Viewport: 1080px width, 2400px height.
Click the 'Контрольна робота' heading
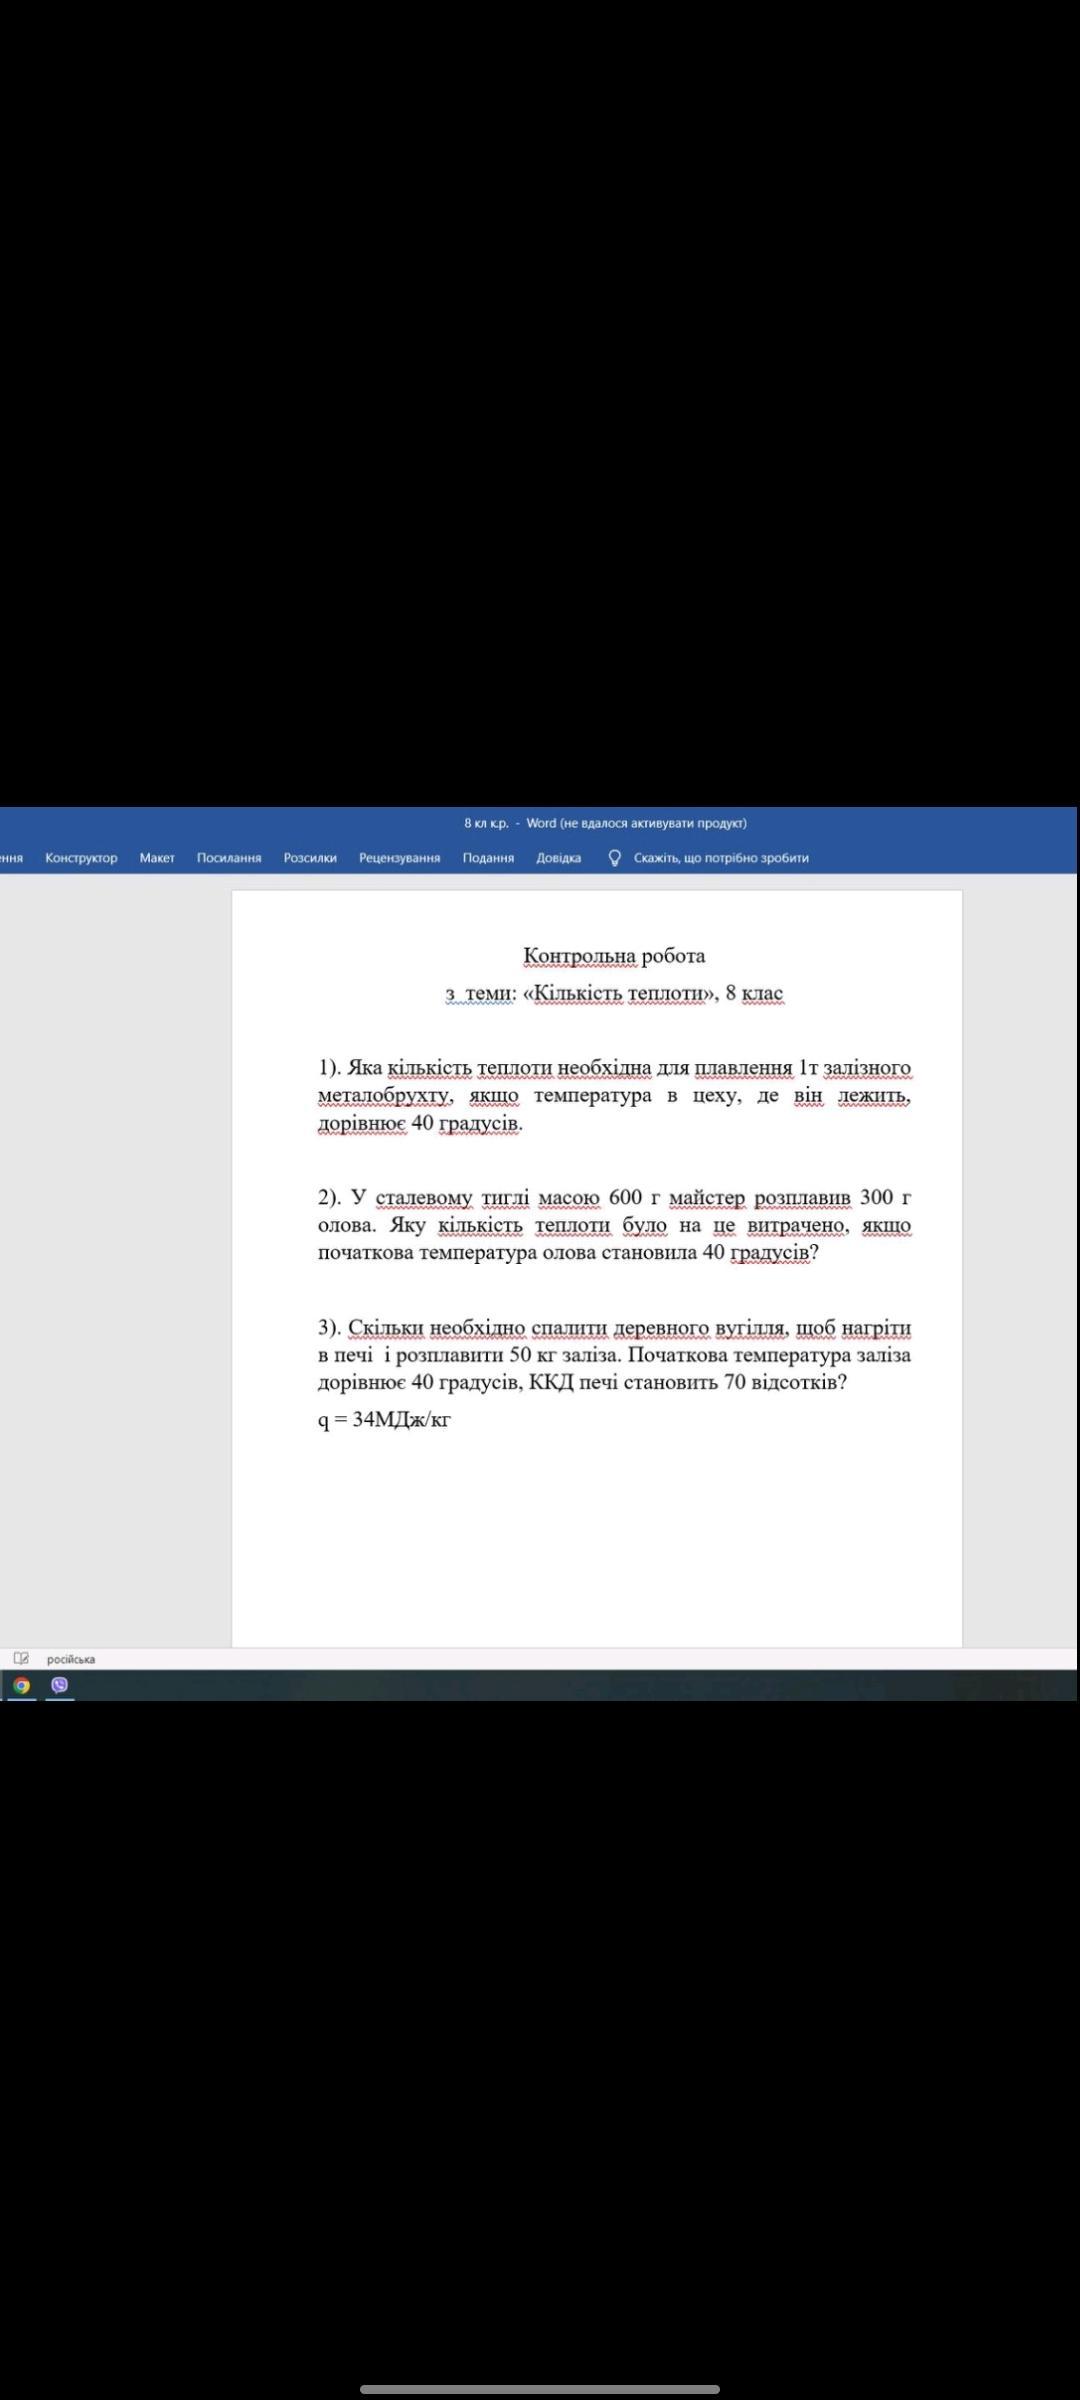[x=615, y=956]
